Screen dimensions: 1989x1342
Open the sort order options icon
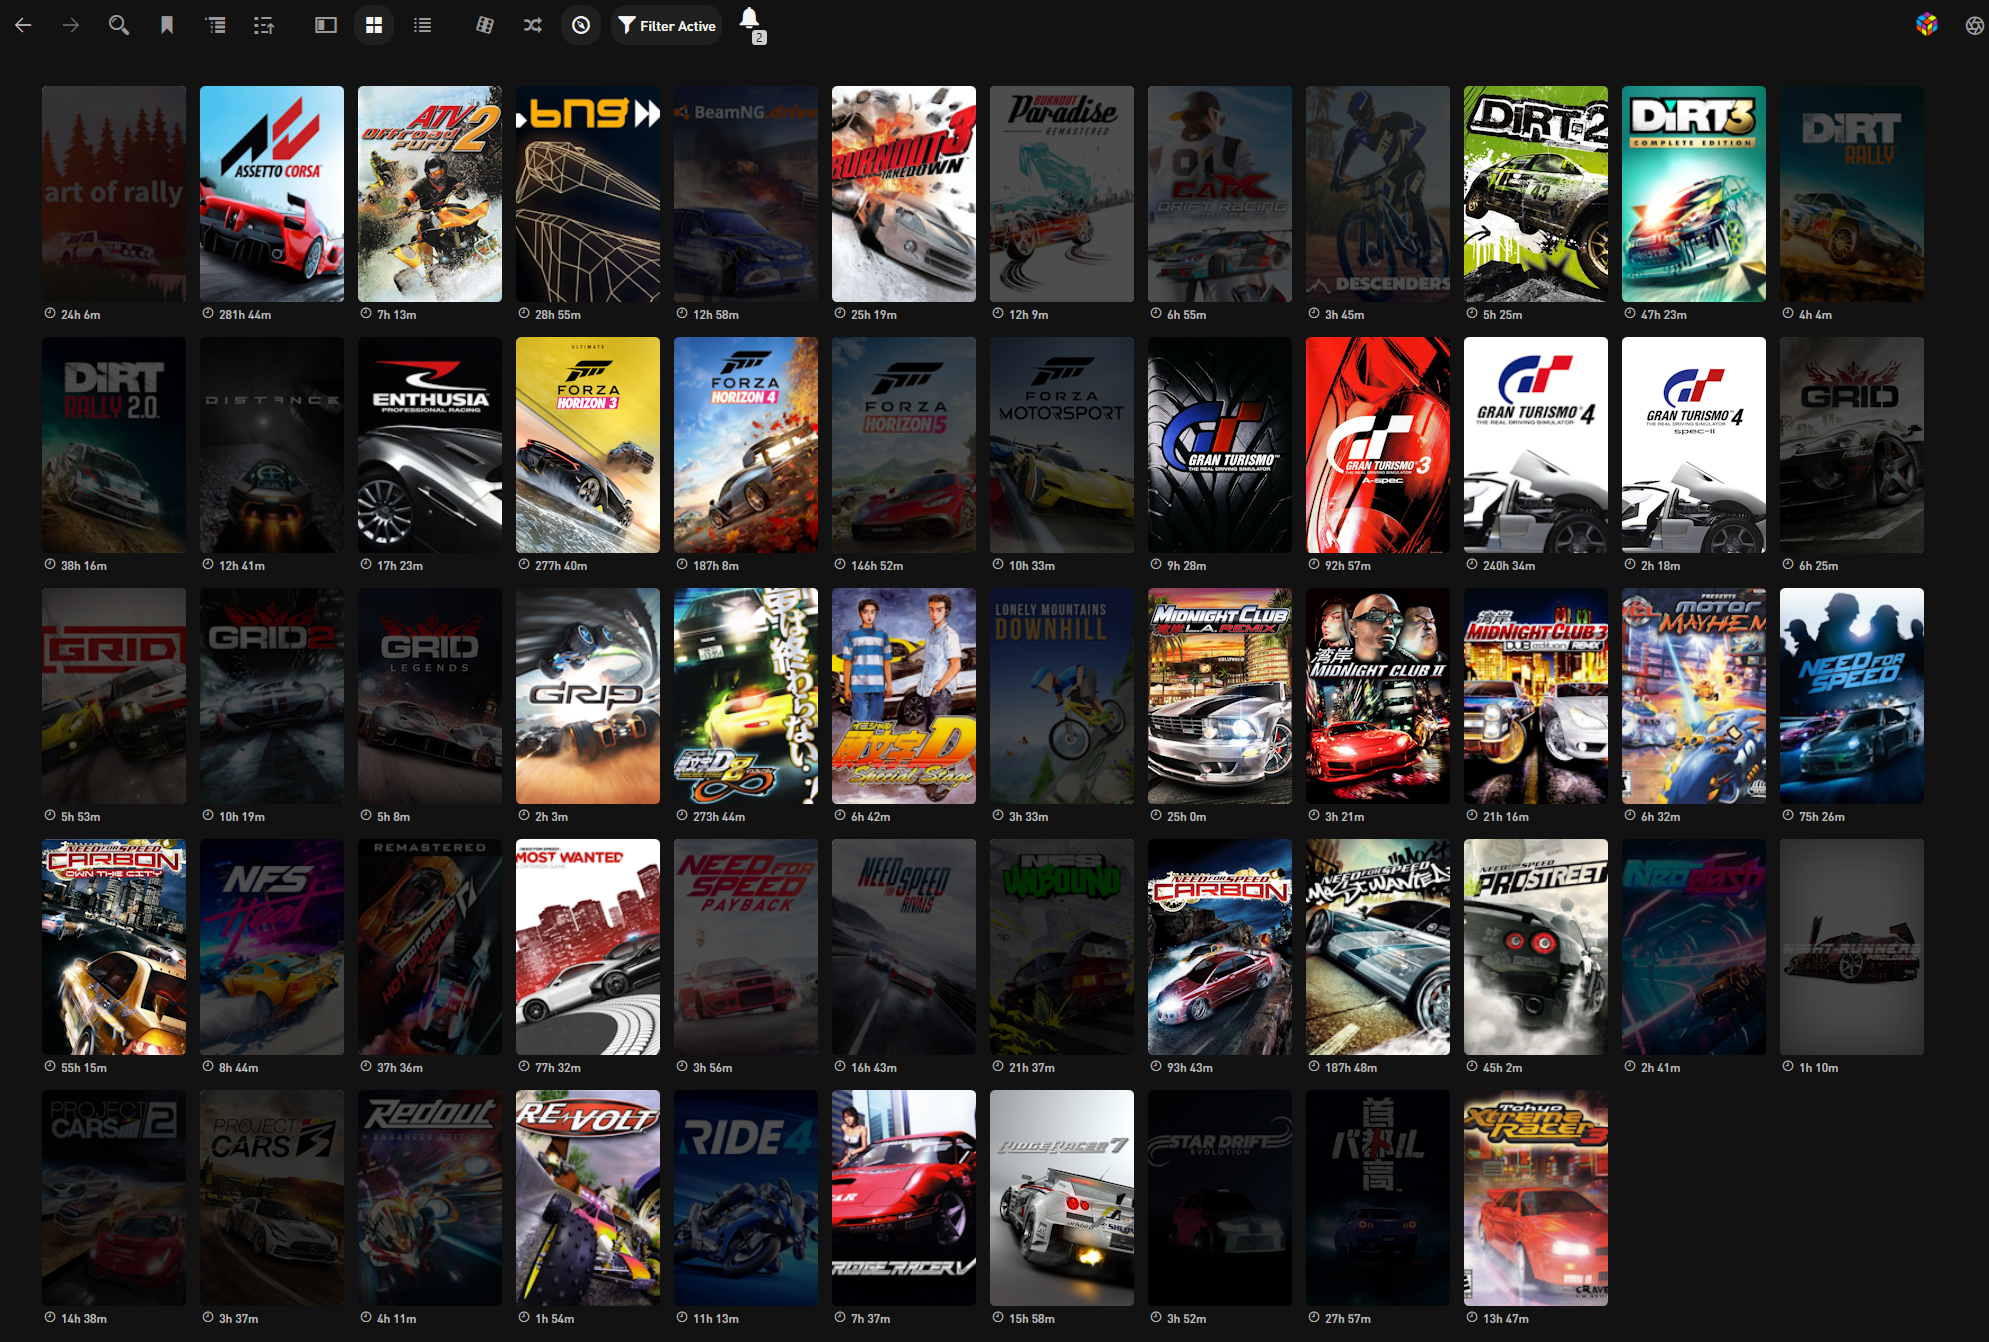(x=264, y=25)
